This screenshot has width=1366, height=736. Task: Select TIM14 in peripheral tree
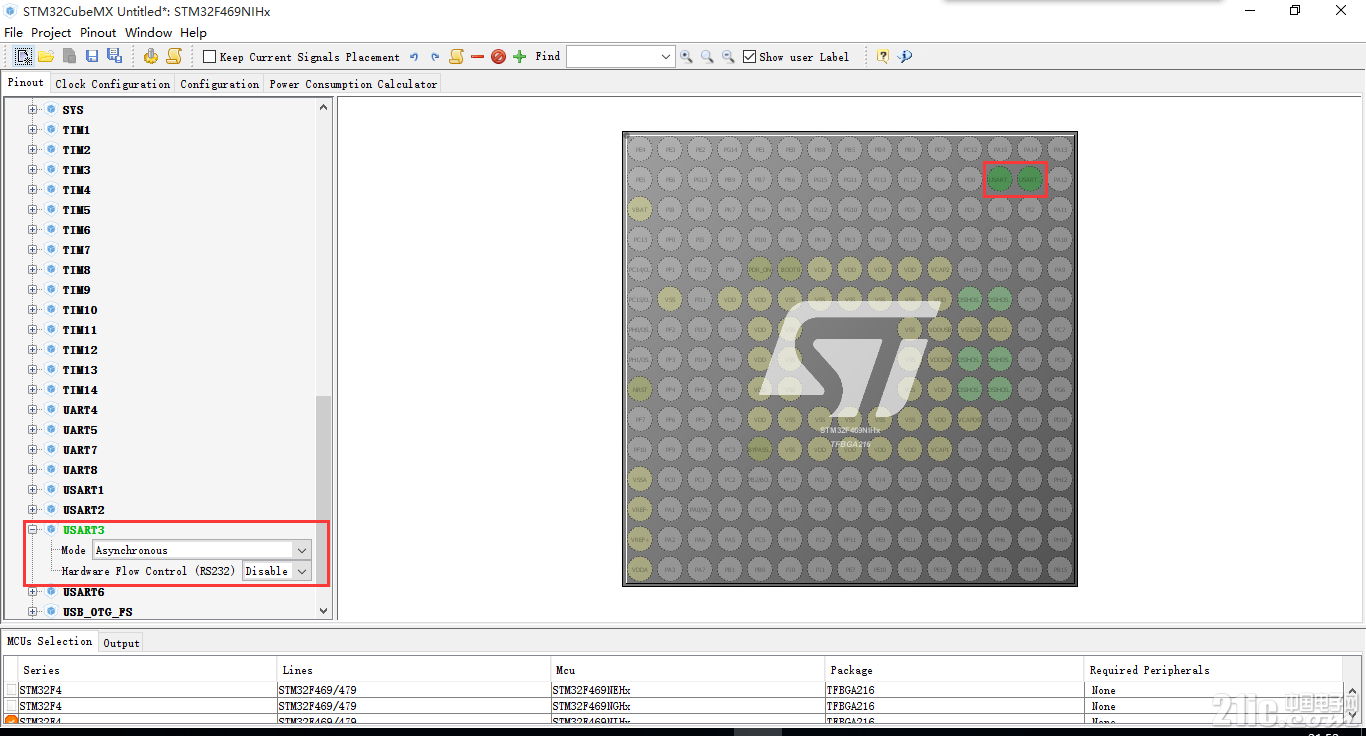(x=80, y=390)
